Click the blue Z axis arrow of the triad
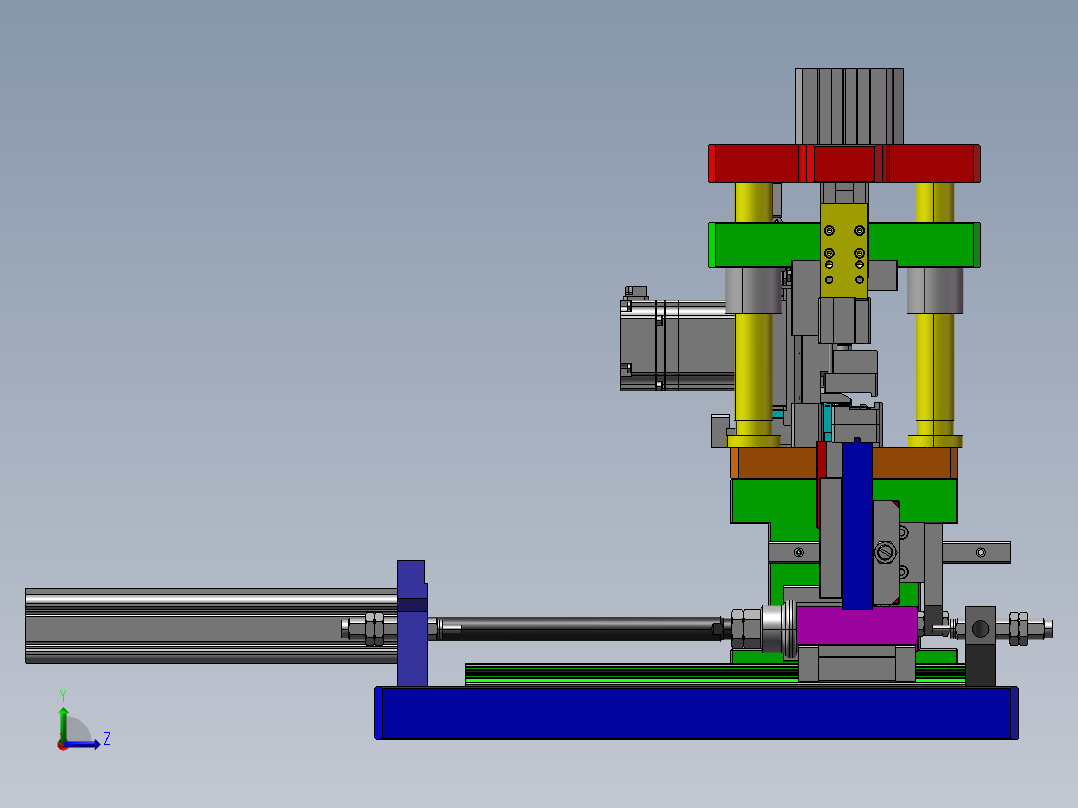This screenshot has width=1078, height=808. [x=90, y=744]
